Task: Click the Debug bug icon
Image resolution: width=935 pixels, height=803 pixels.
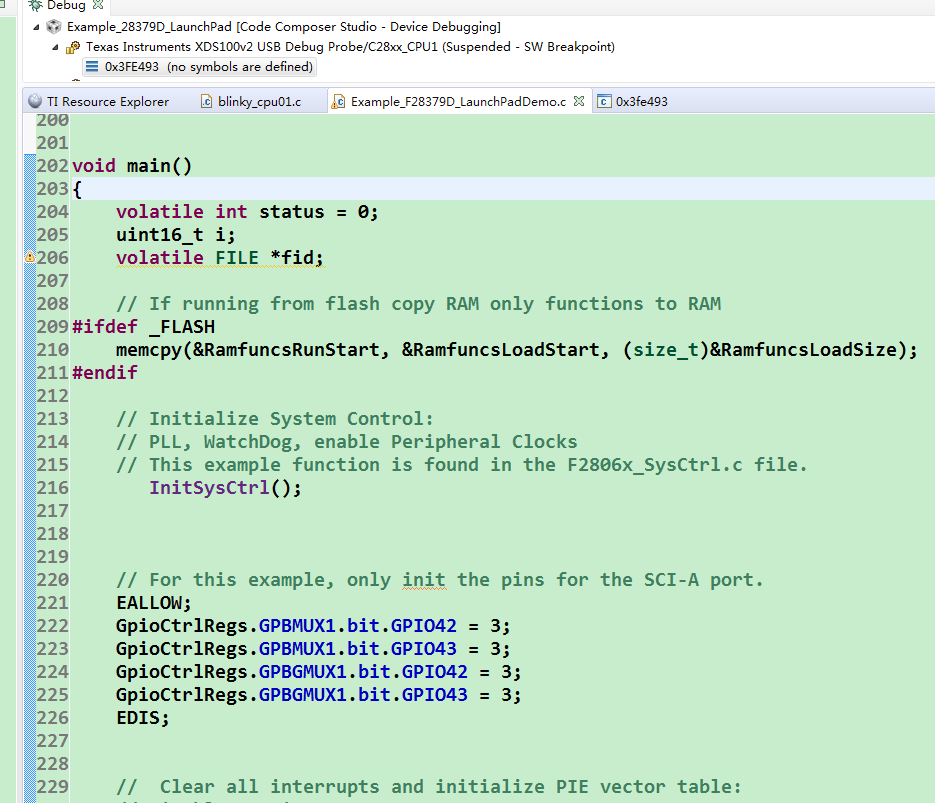Action: (35, 5)
